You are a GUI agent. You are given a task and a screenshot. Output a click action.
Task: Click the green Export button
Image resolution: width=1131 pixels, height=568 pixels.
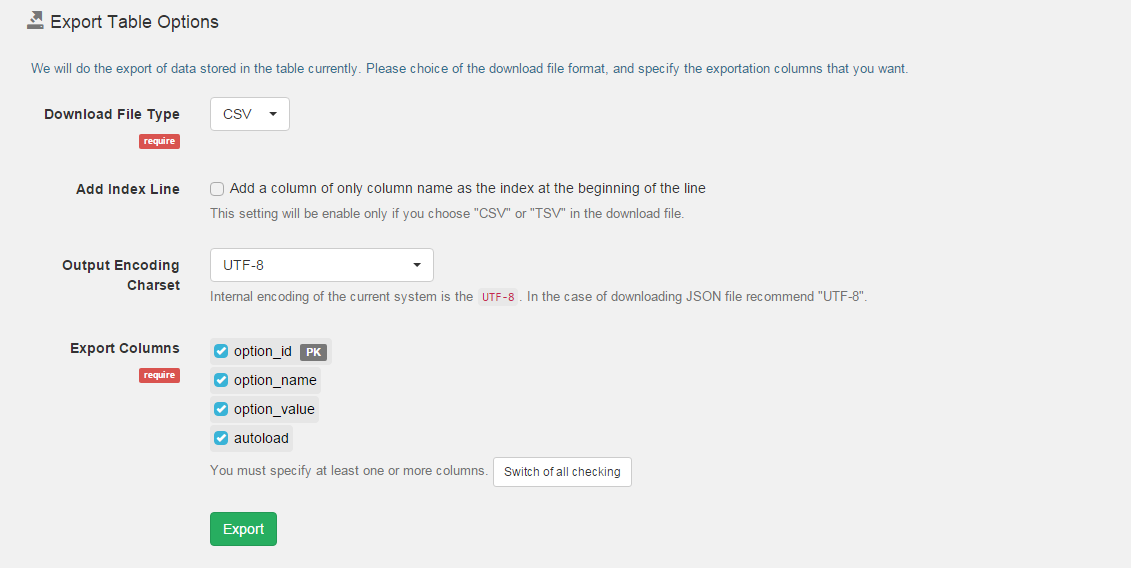243,529
